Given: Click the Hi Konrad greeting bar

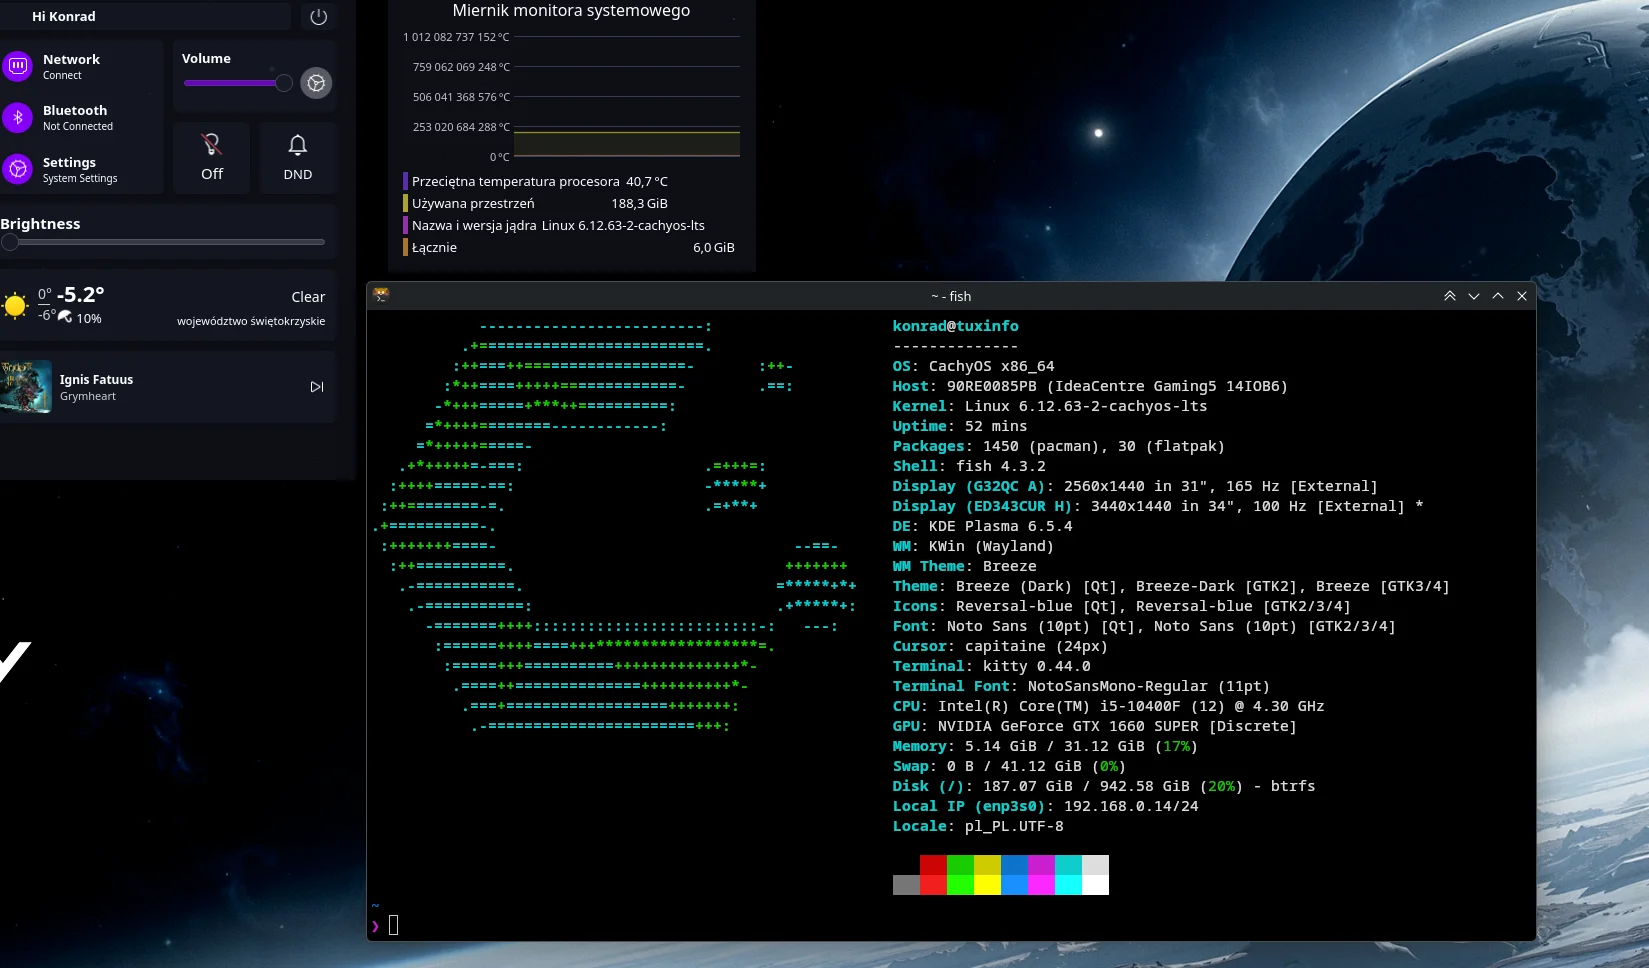Looking at the screenshot, I should (146, 16).
